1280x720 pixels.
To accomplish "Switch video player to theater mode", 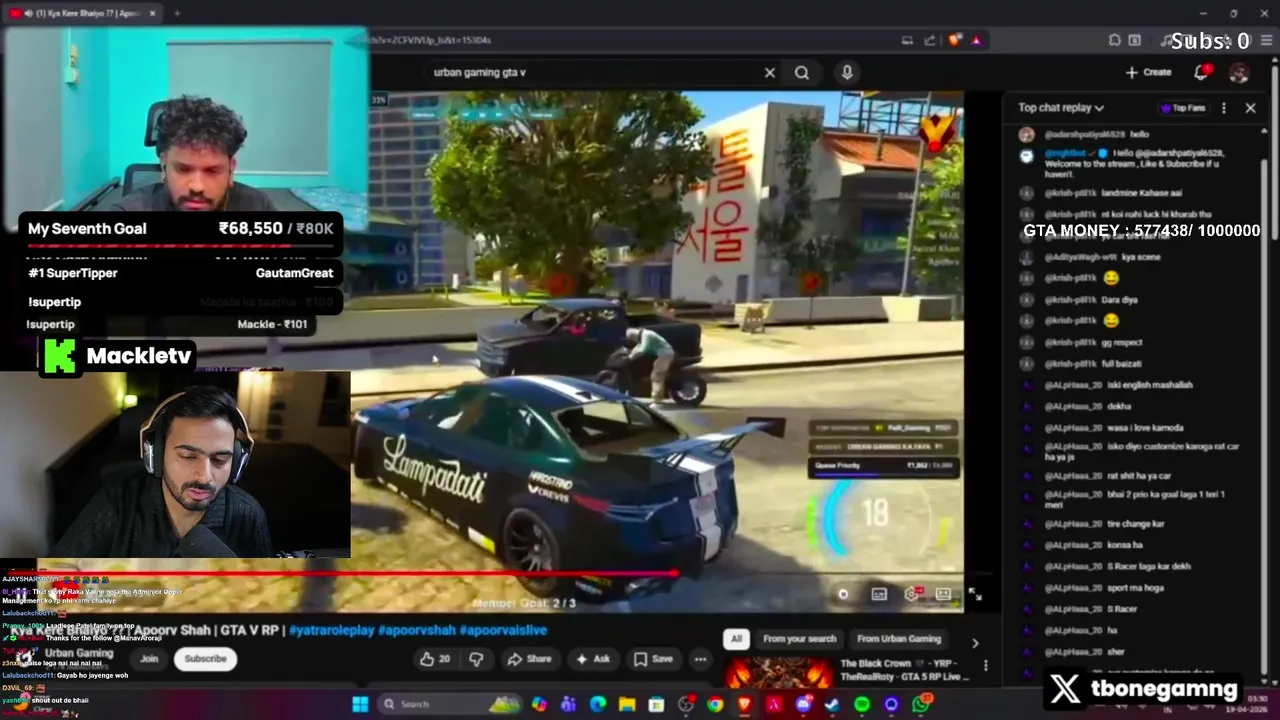I will pos(943,594).
